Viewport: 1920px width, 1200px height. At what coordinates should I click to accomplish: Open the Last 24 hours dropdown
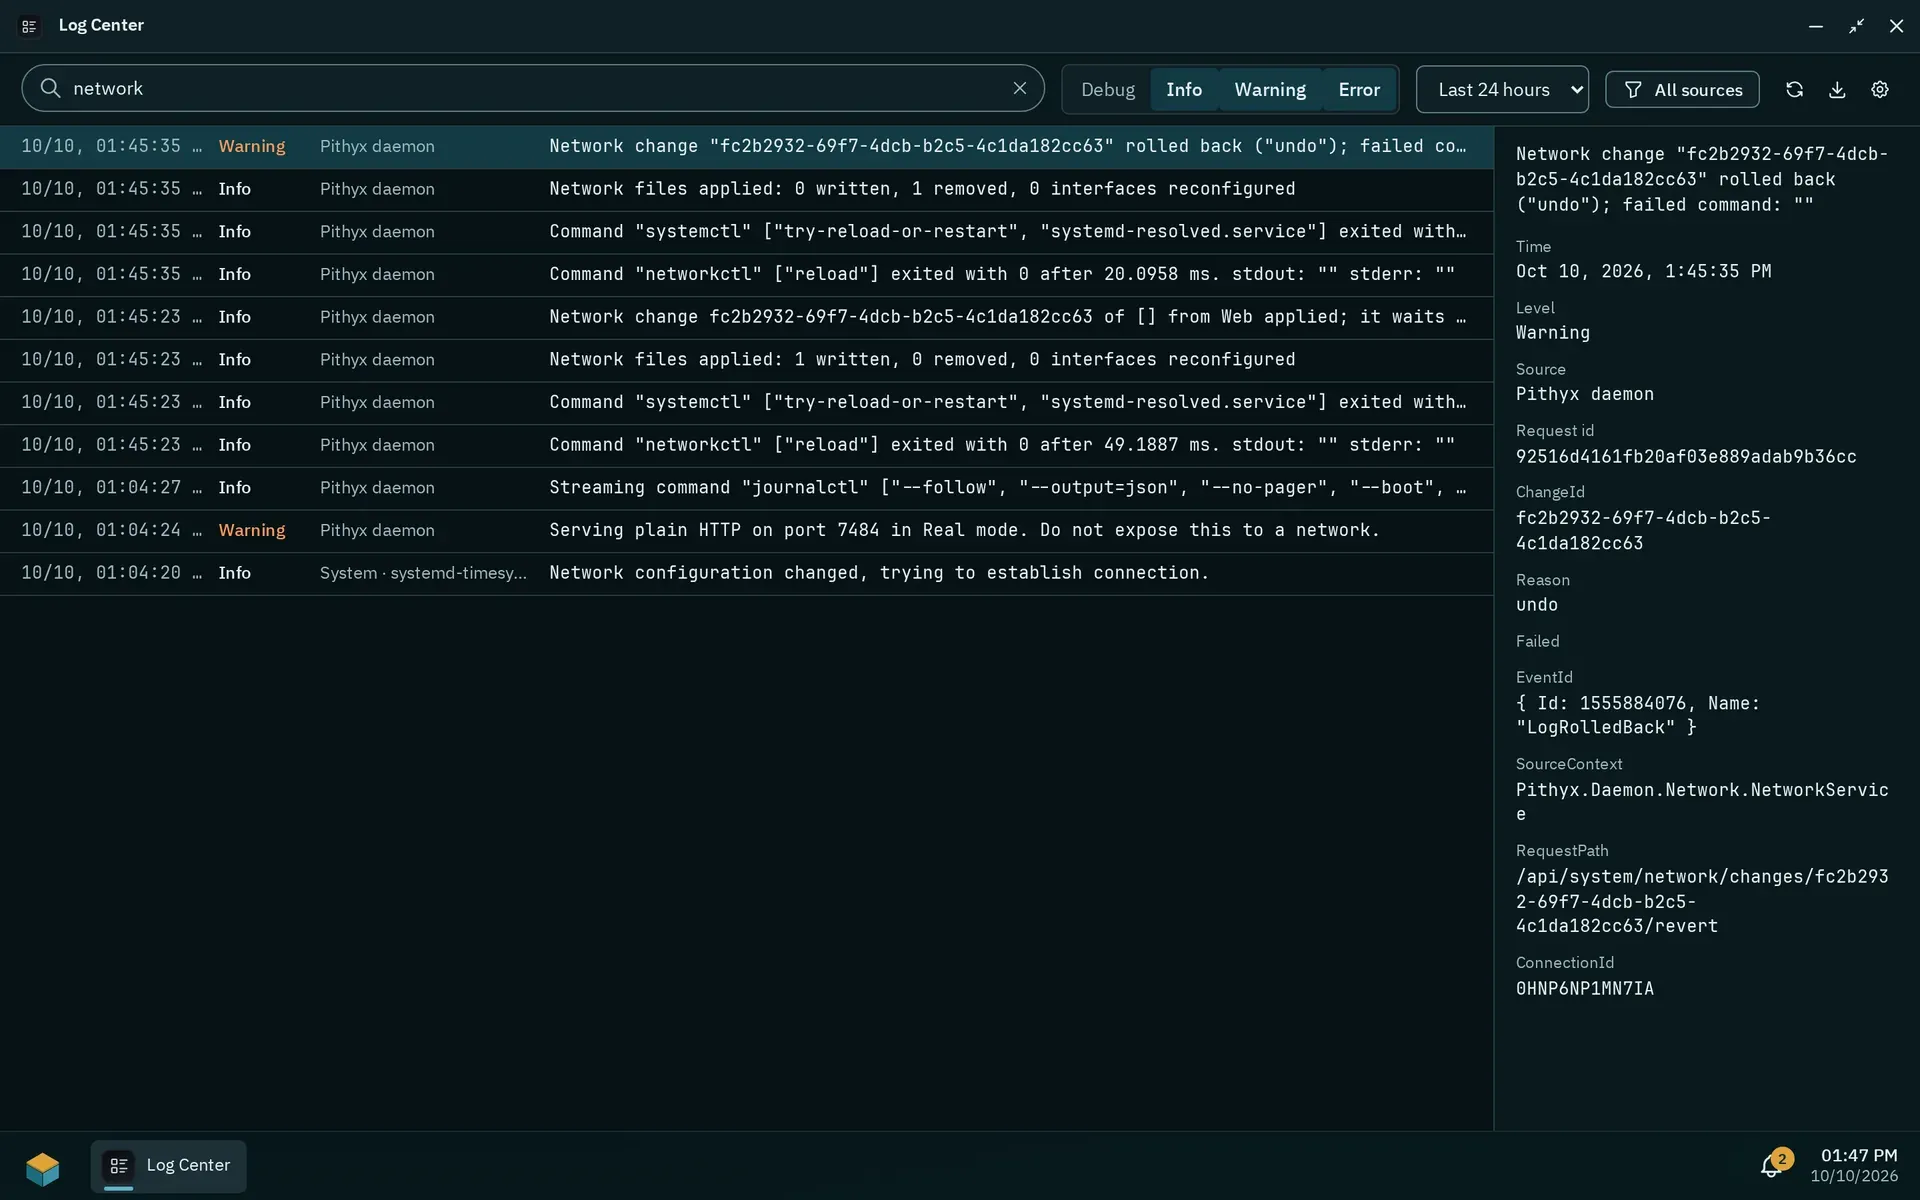(1502, 90)
